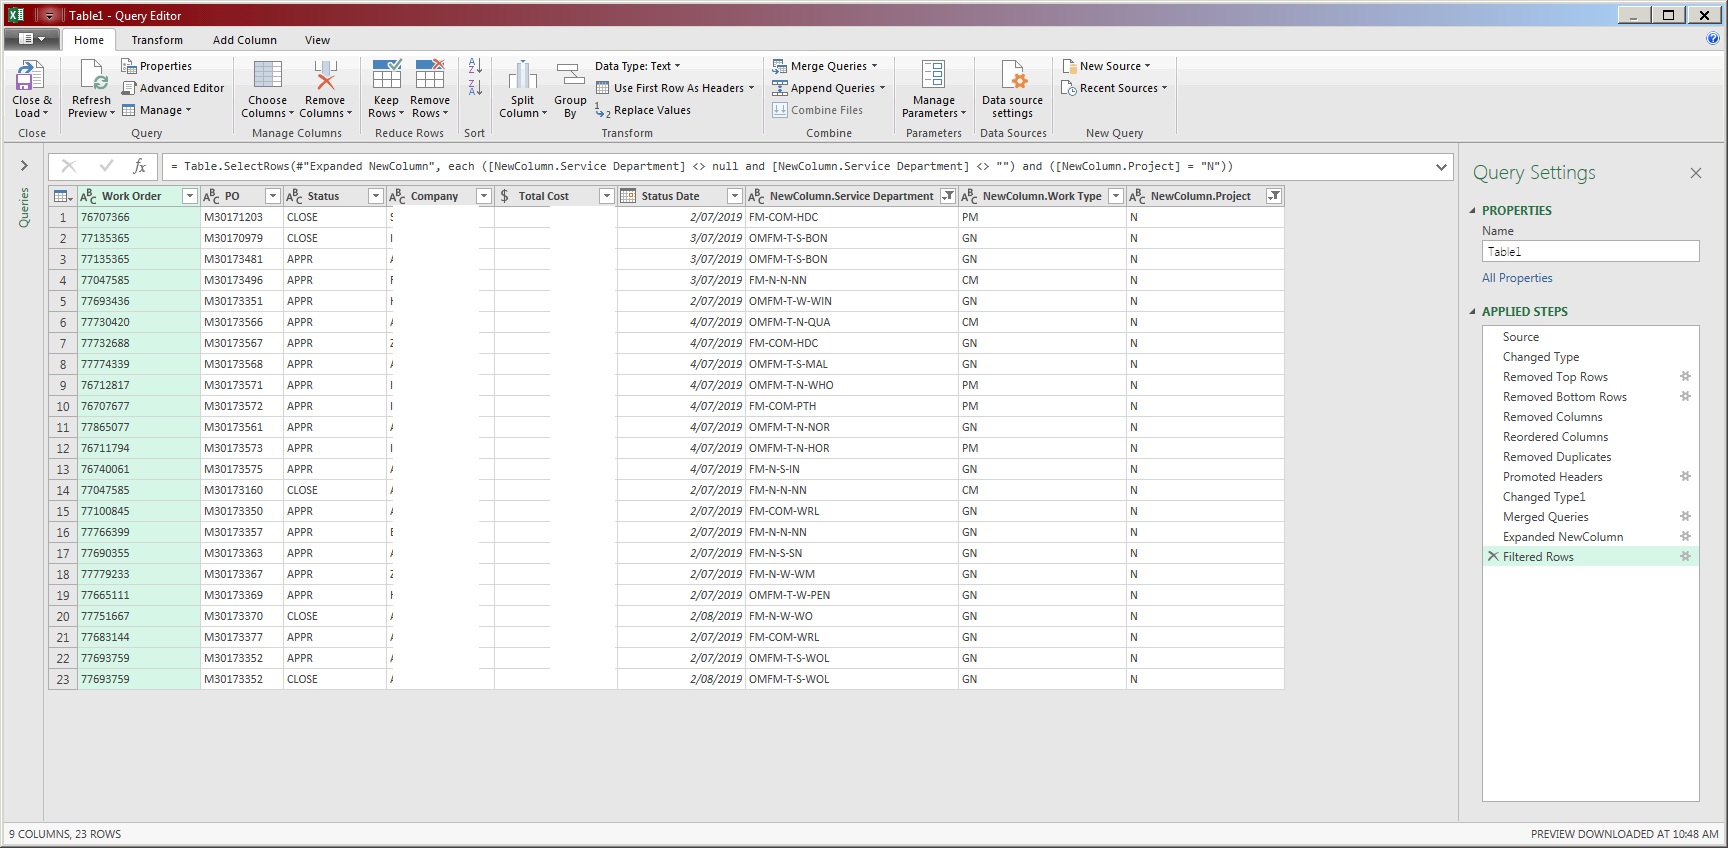Open the Advanced Editor
The width and height of the screenshot is (1728, 848).
coord(172,88)
